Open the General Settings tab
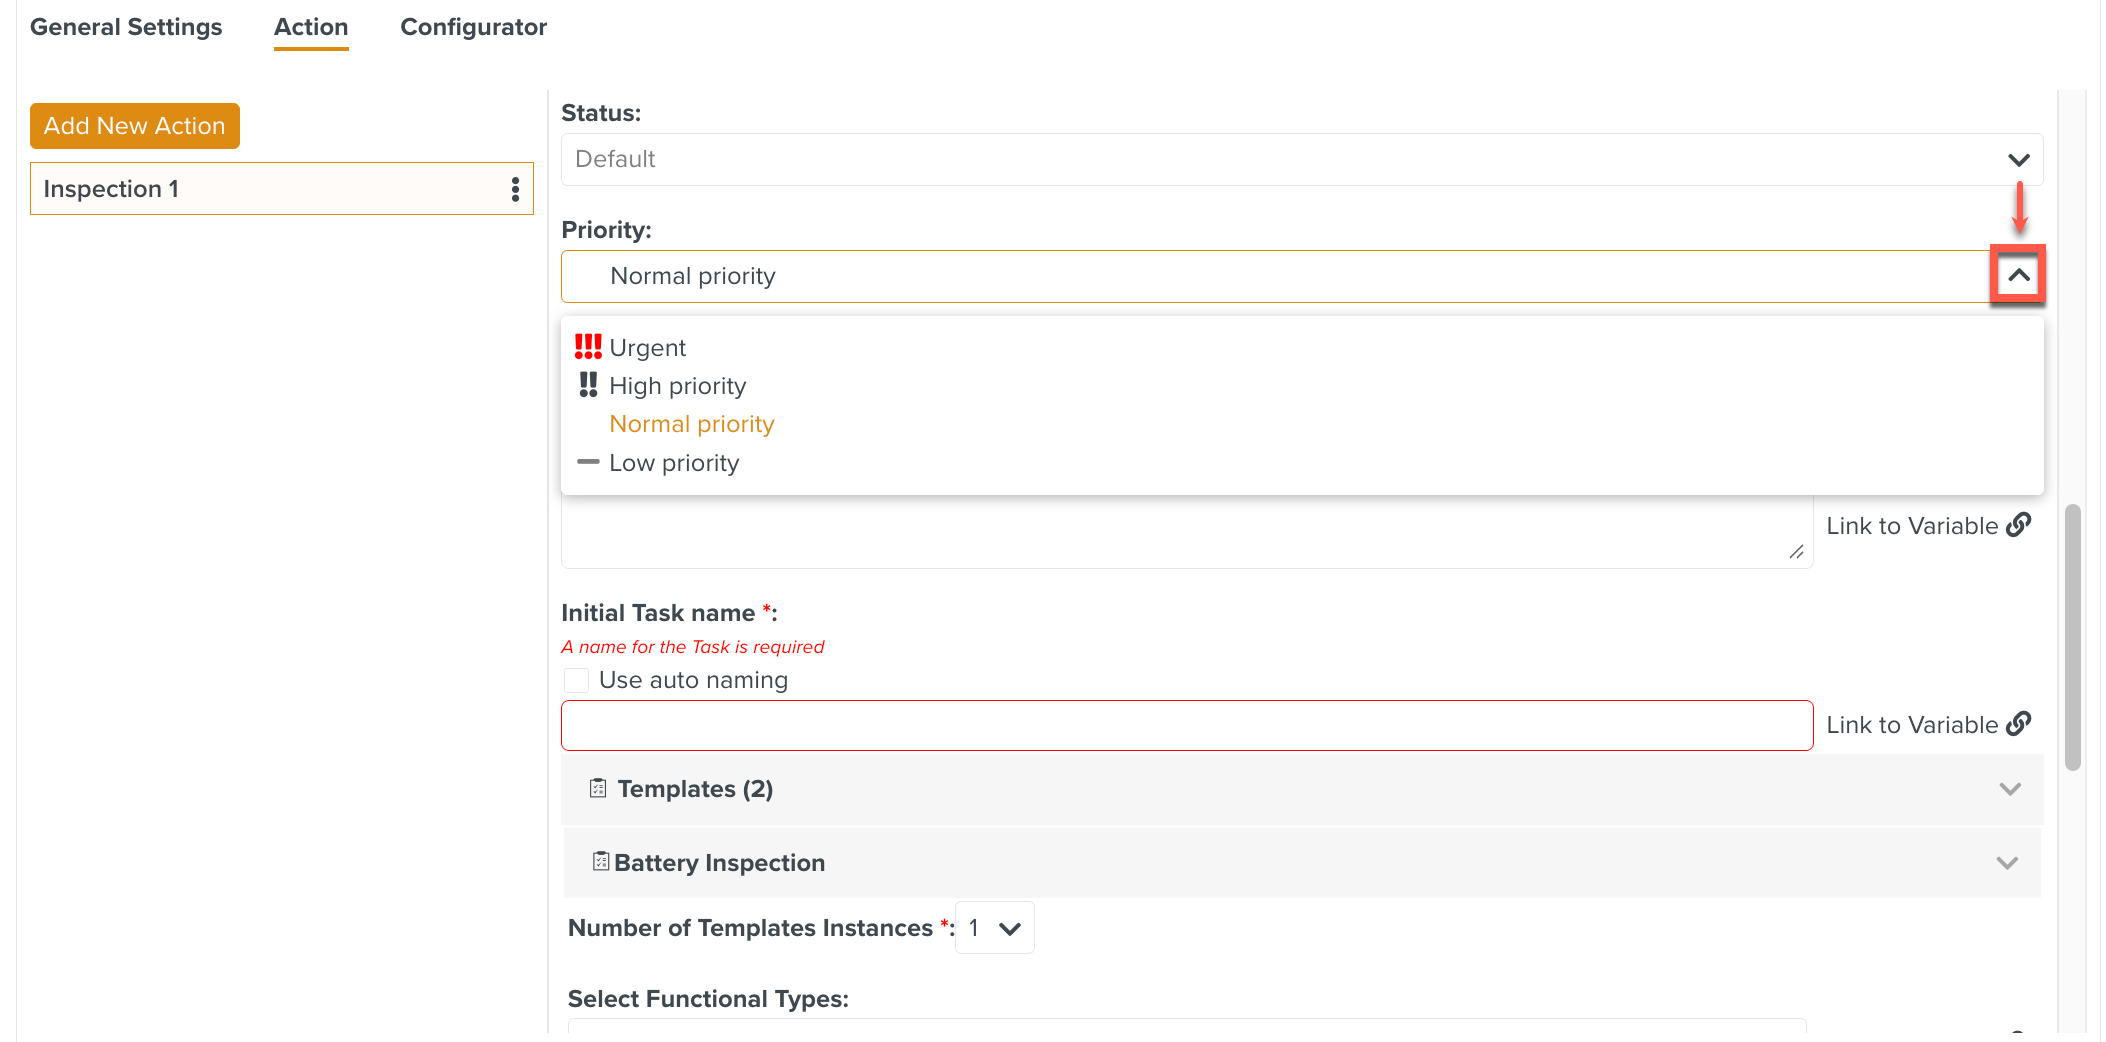Image resolution: width=2106 pixels, height=1042 pixels. coord(126,27)
